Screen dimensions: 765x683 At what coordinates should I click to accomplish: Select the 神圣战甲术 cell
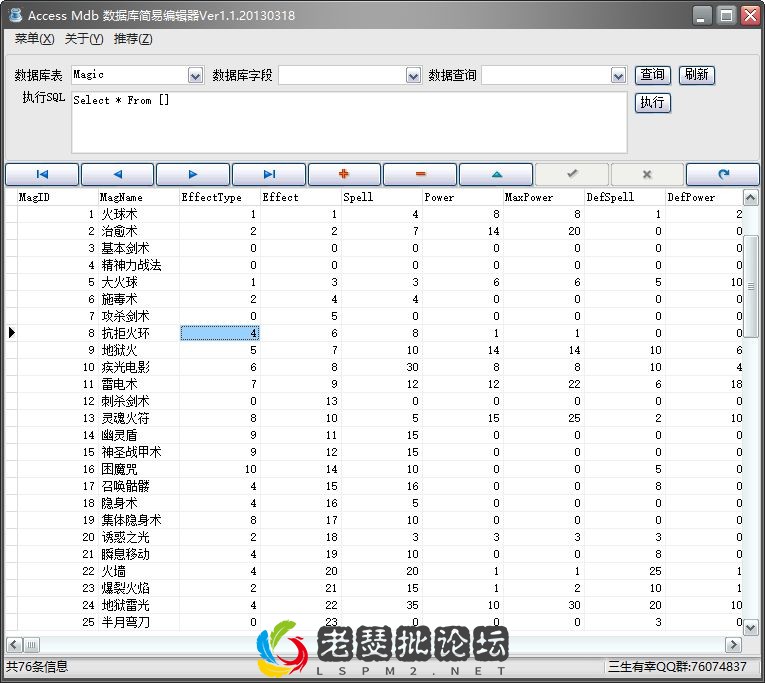(139, 452)
